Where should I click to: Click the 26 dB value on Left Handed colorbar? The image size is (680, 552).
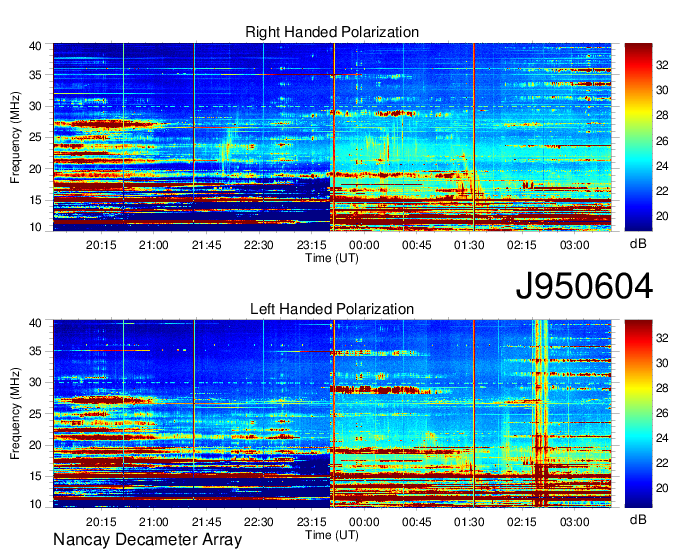point(662,413)
